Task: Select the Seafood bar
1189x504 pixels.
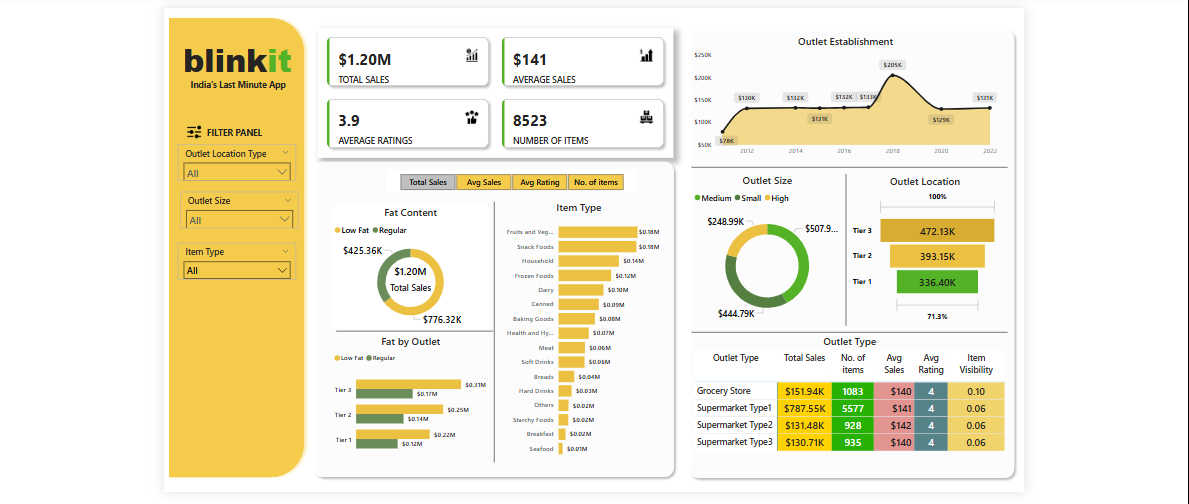Action: click(x=560, y=449)
